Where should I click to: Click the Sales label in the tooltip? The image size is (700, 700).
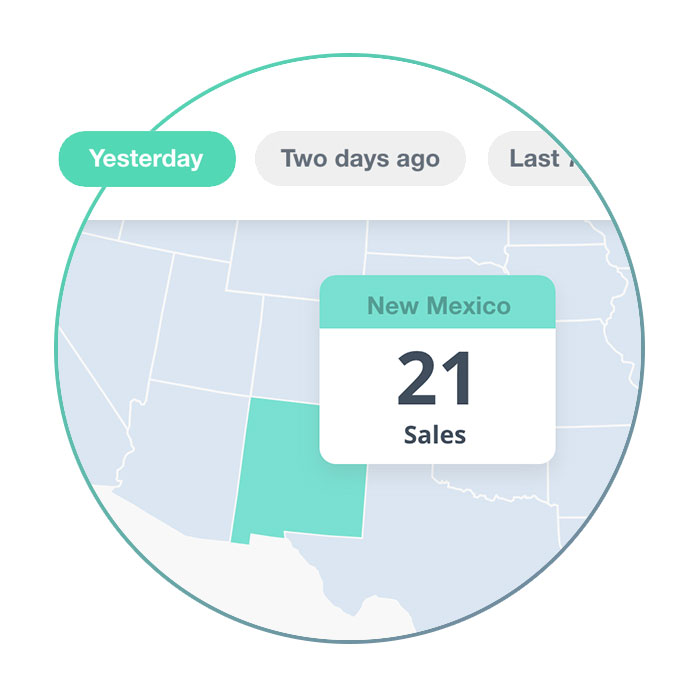tap(436, 435)
